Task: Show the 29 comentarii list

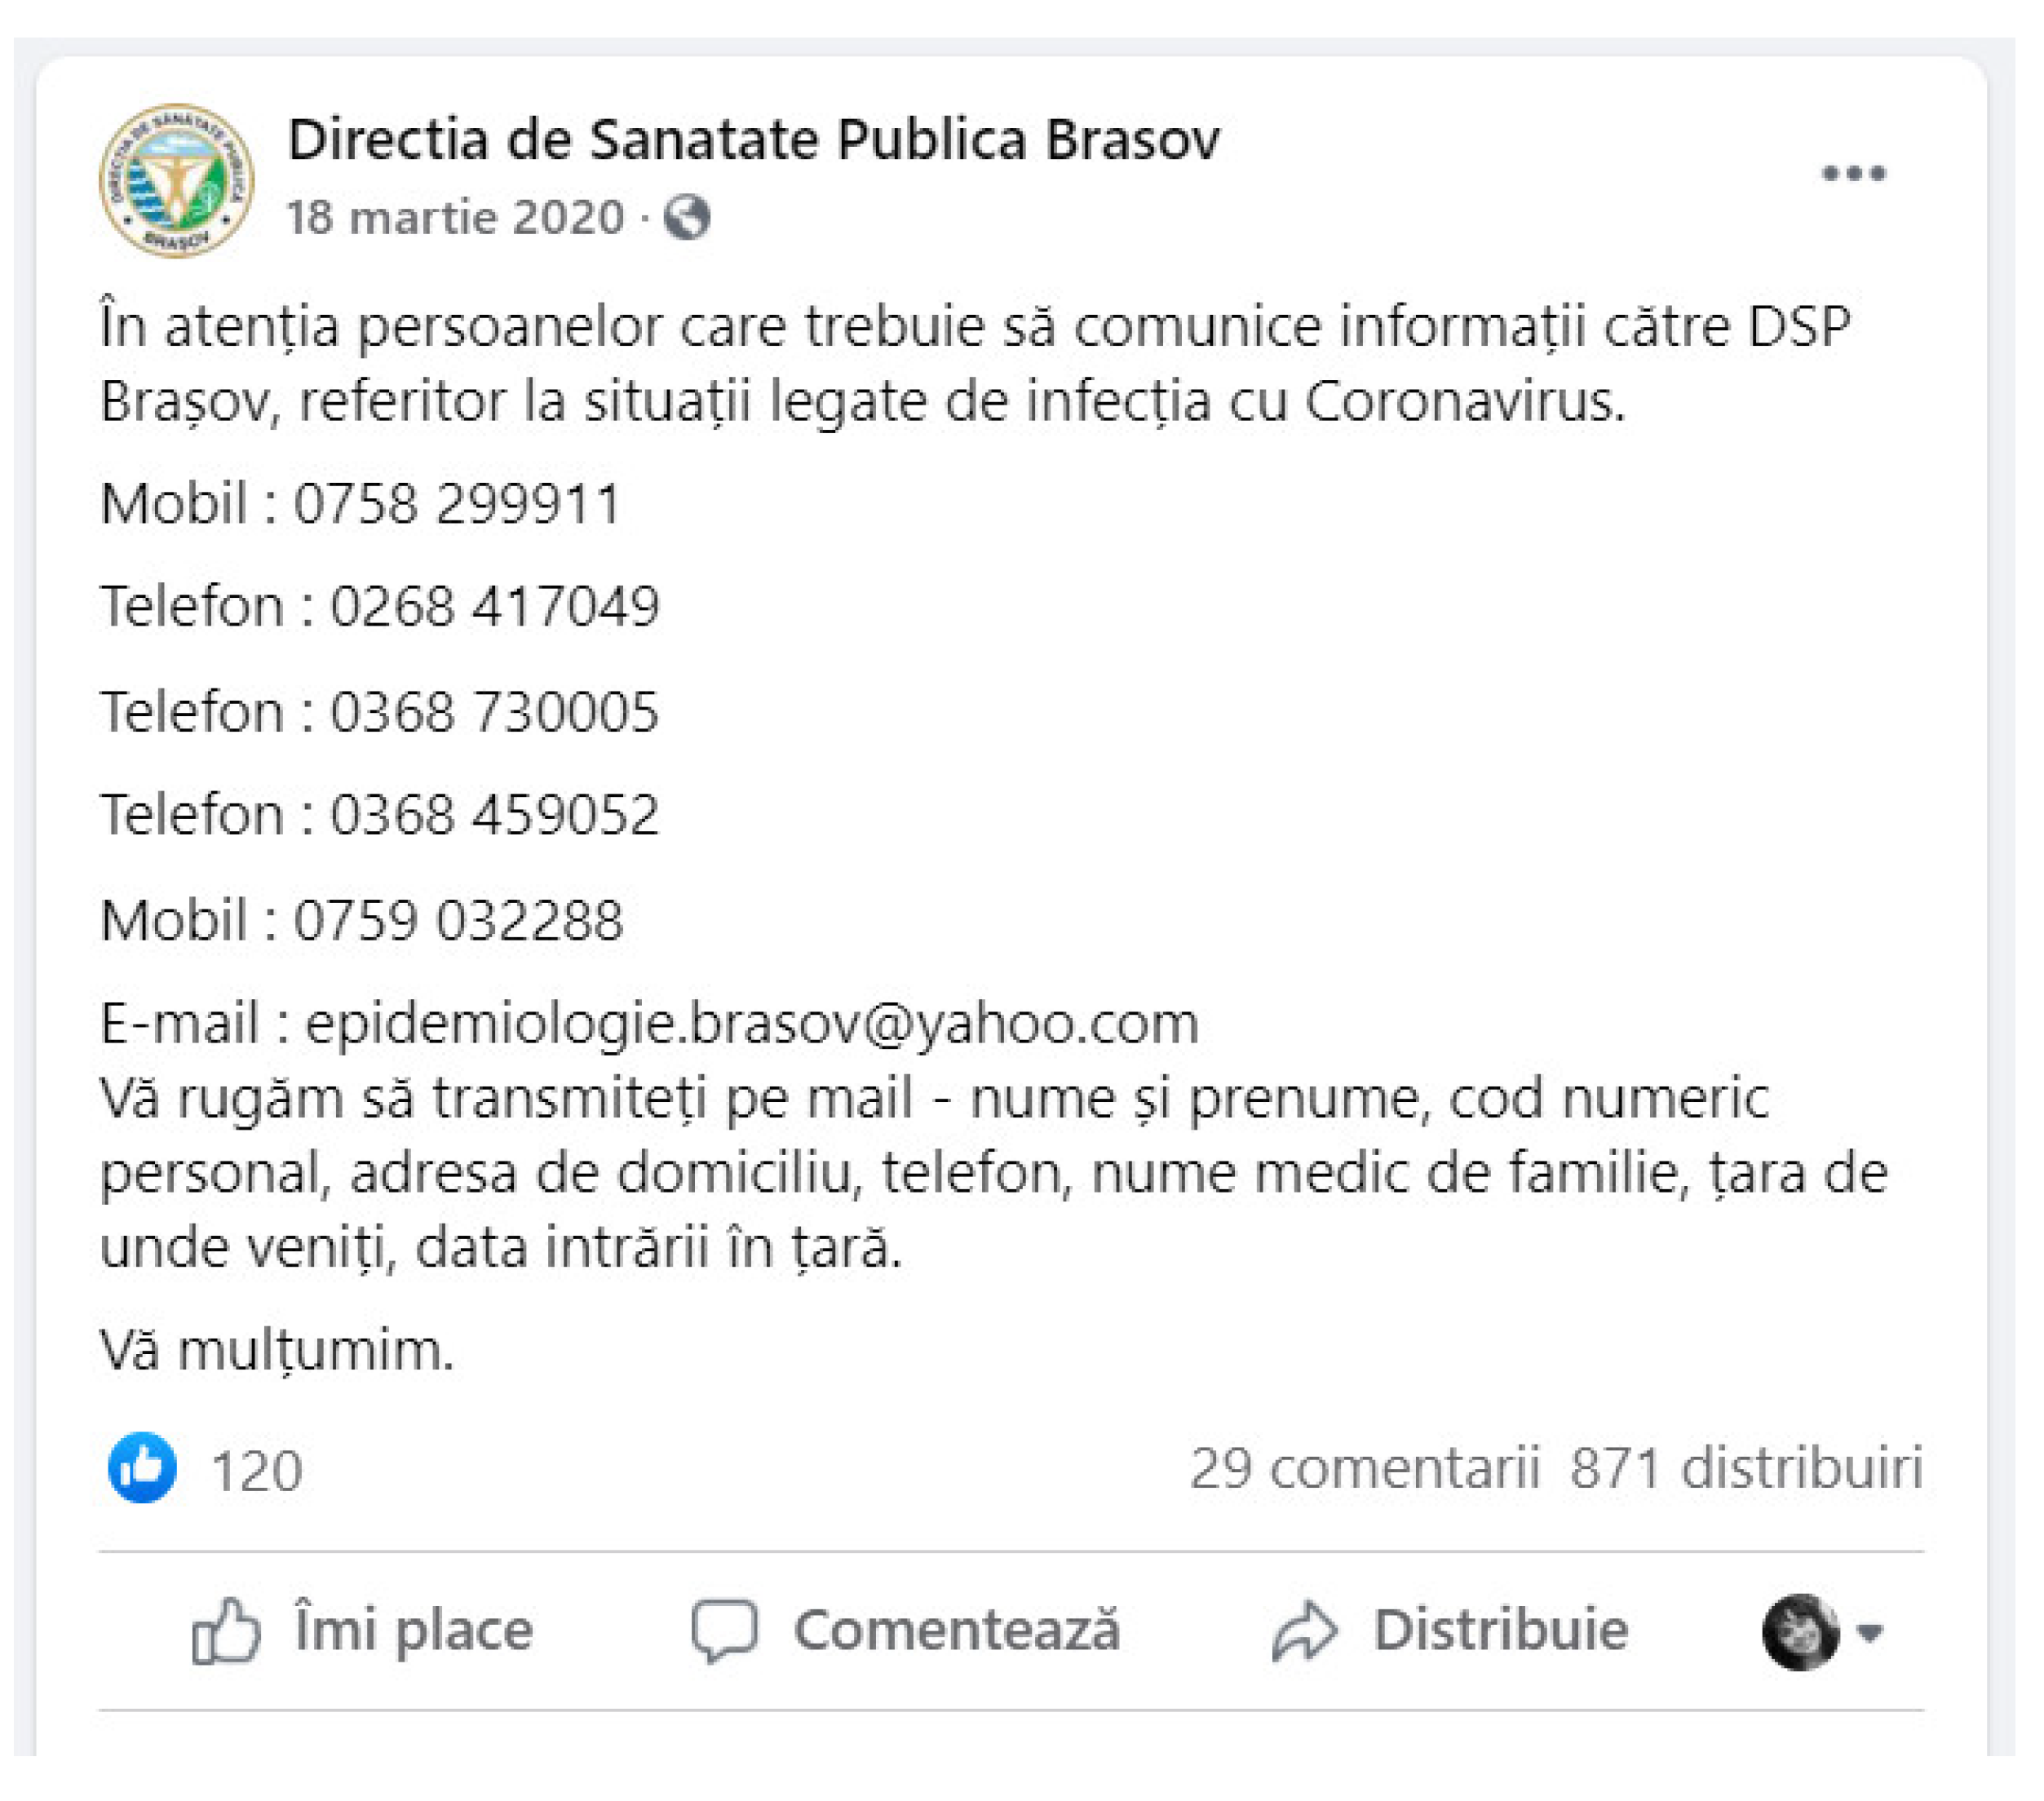Action: point(1364,1469)
